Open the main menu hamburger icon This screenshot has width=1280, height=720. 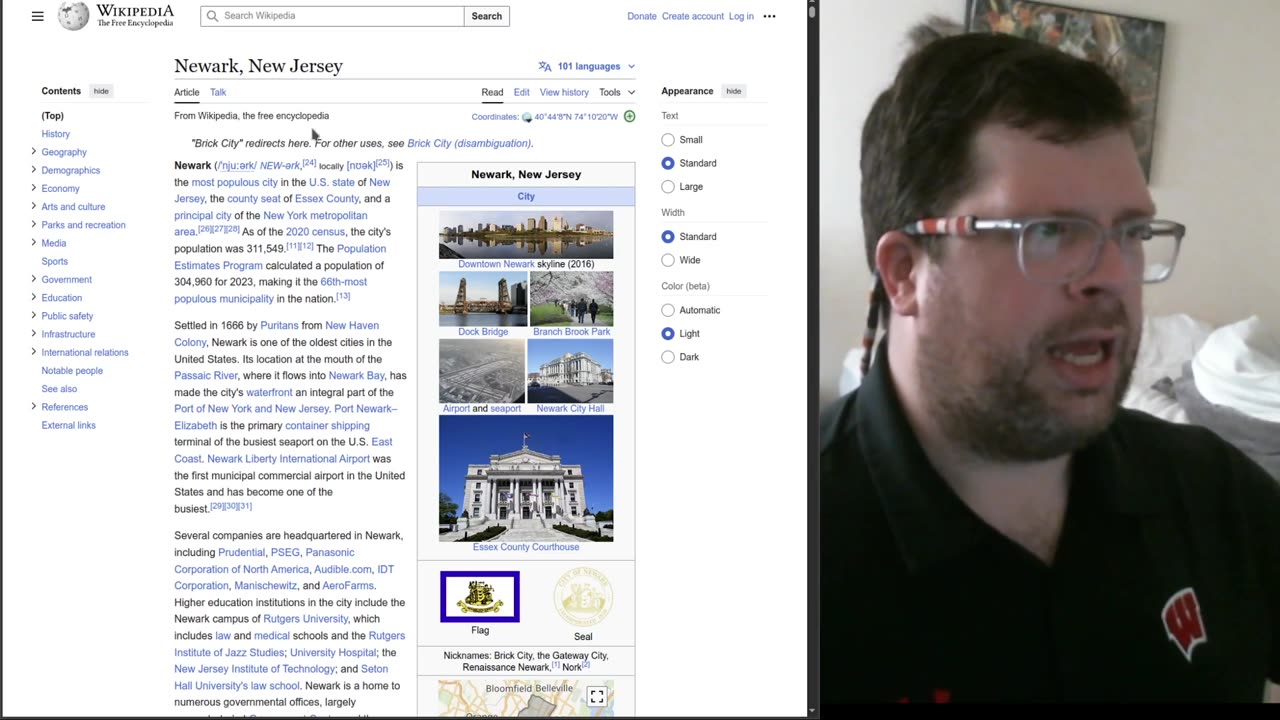pos(38,16)
